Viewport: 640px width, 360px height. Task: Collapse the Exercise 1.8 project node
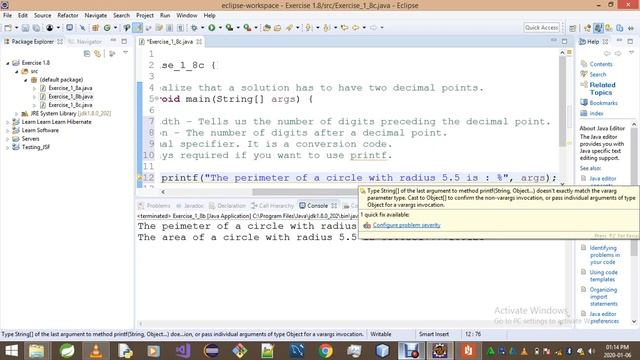pyautogui.click(x=7, y=63)
